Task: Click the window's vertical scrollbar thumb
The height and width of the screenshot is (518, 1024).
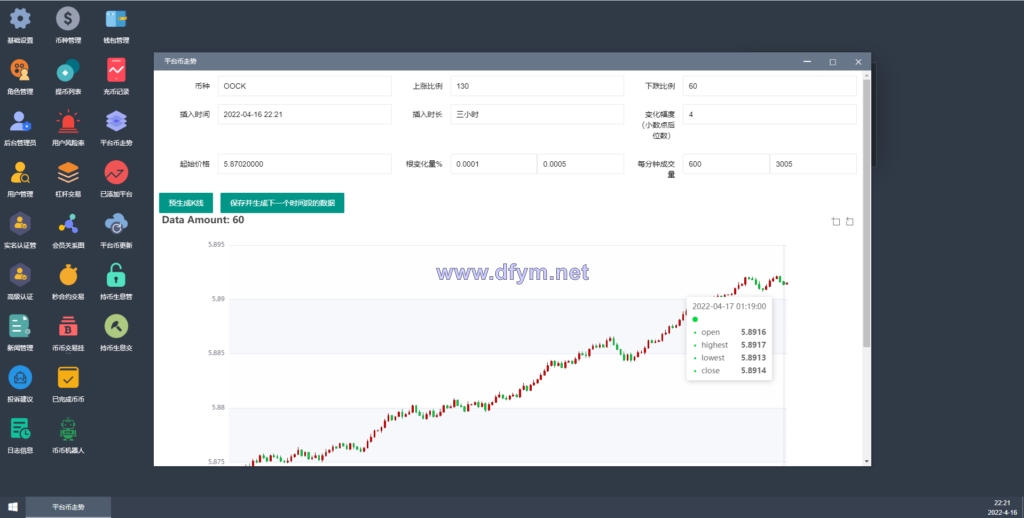Action: click(867, 212)
